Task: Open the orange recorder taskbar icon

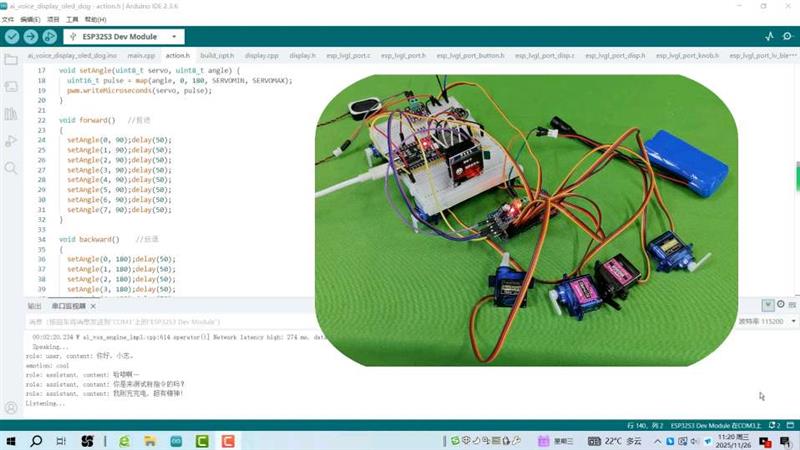Action: coord(228,441)
